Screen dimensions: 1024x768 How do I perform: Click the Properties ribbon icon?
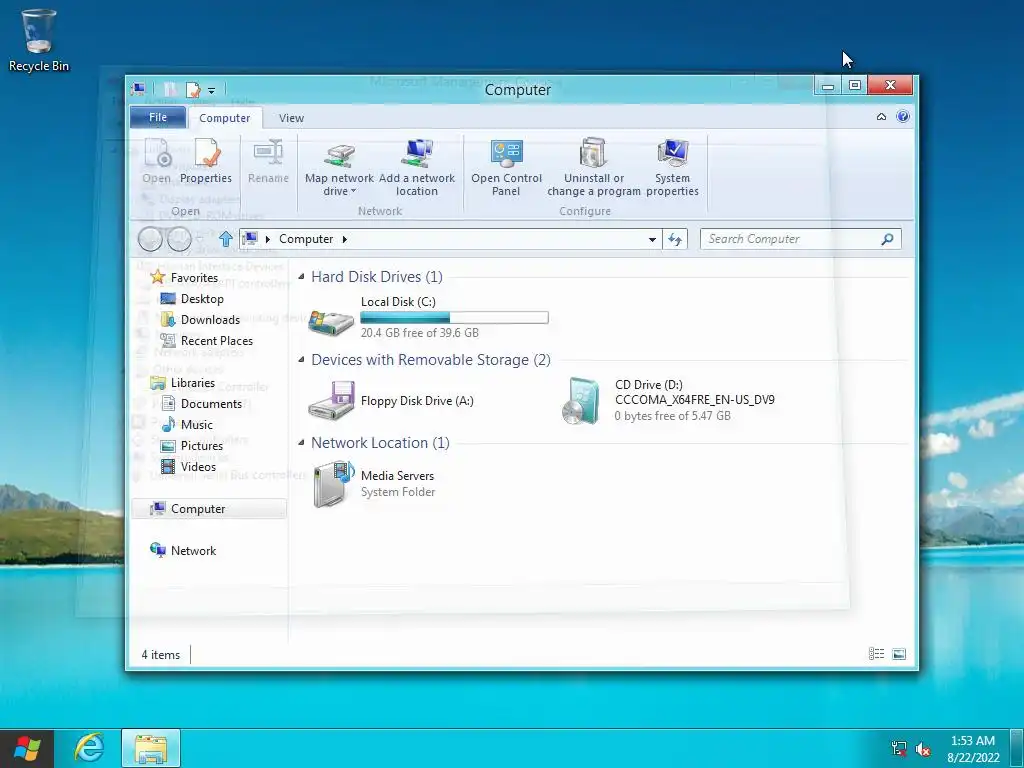pyautogui.click(x=206, y=161)
